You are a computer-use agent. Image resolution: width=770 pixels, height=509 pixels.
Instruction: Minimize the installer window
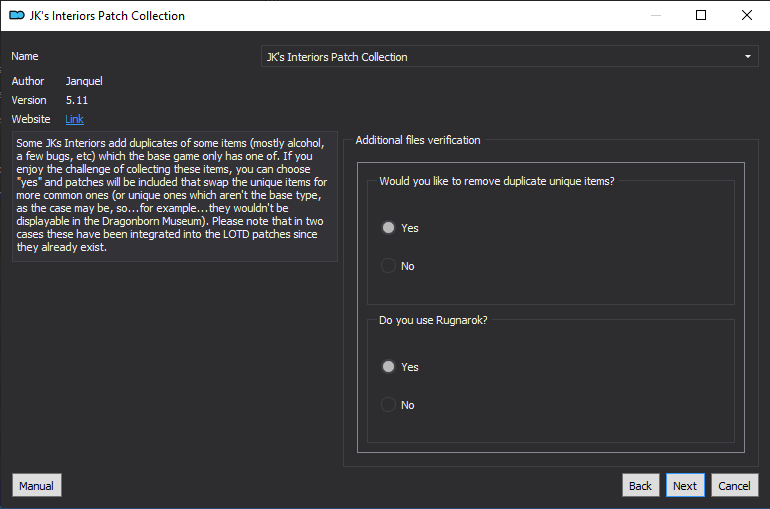click(x=656, y=15)
